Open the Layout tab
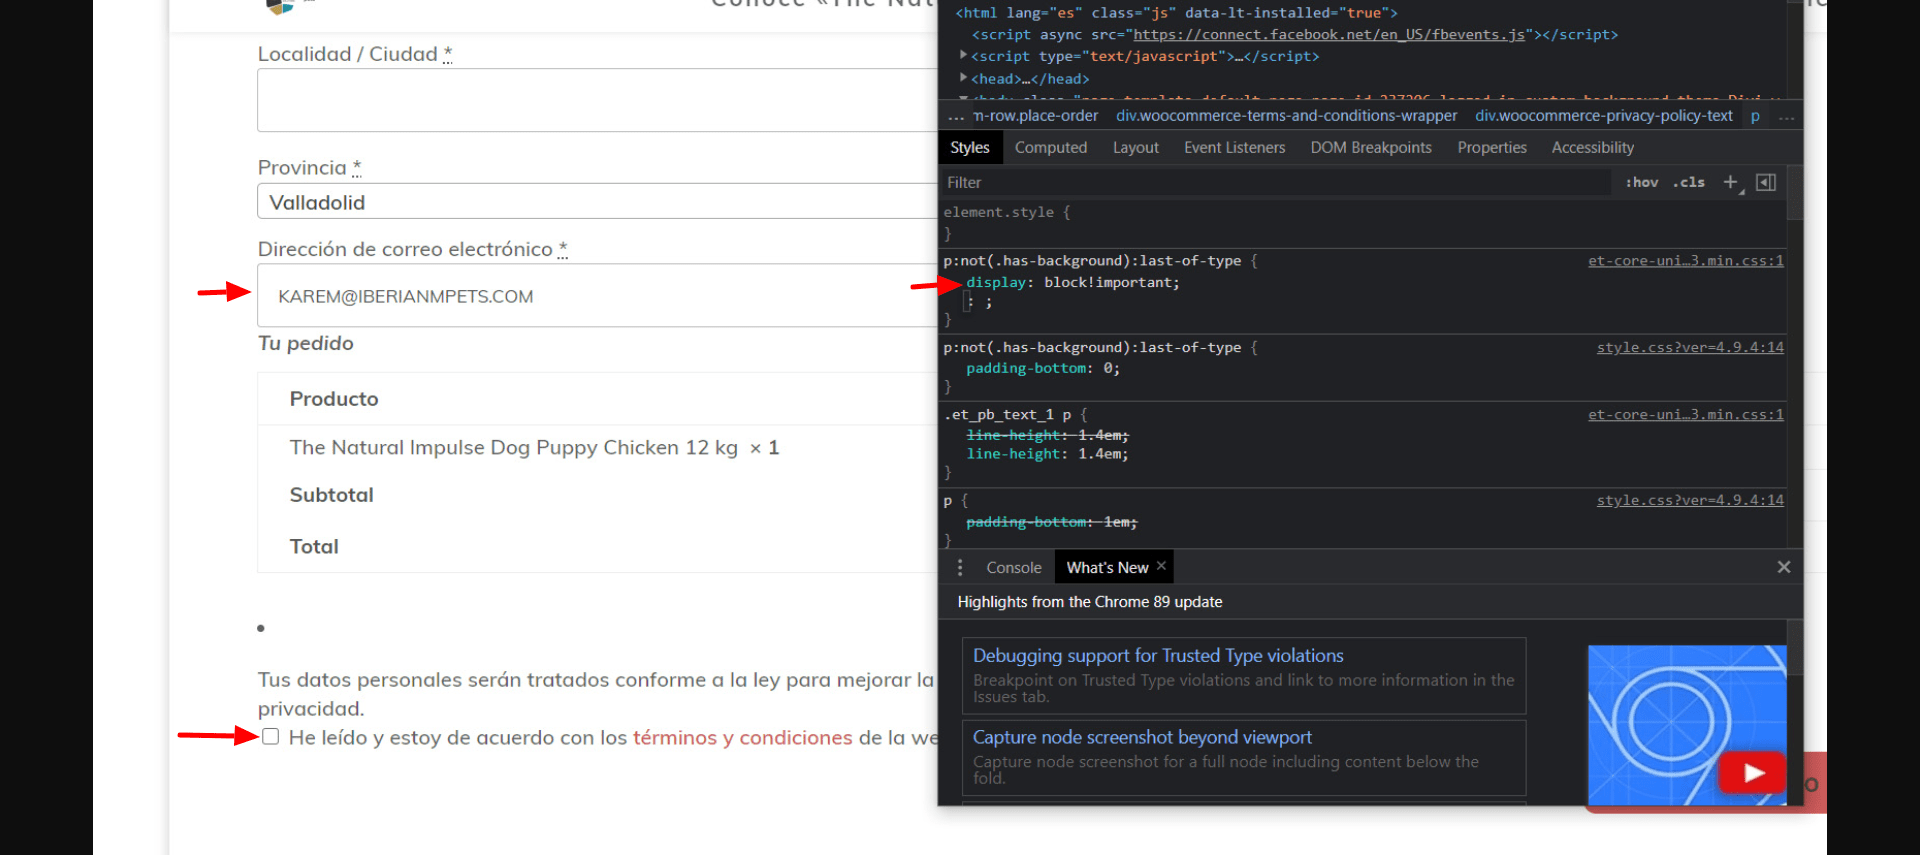Viewport: 1920px width, 855px height. click(1136, 147)
